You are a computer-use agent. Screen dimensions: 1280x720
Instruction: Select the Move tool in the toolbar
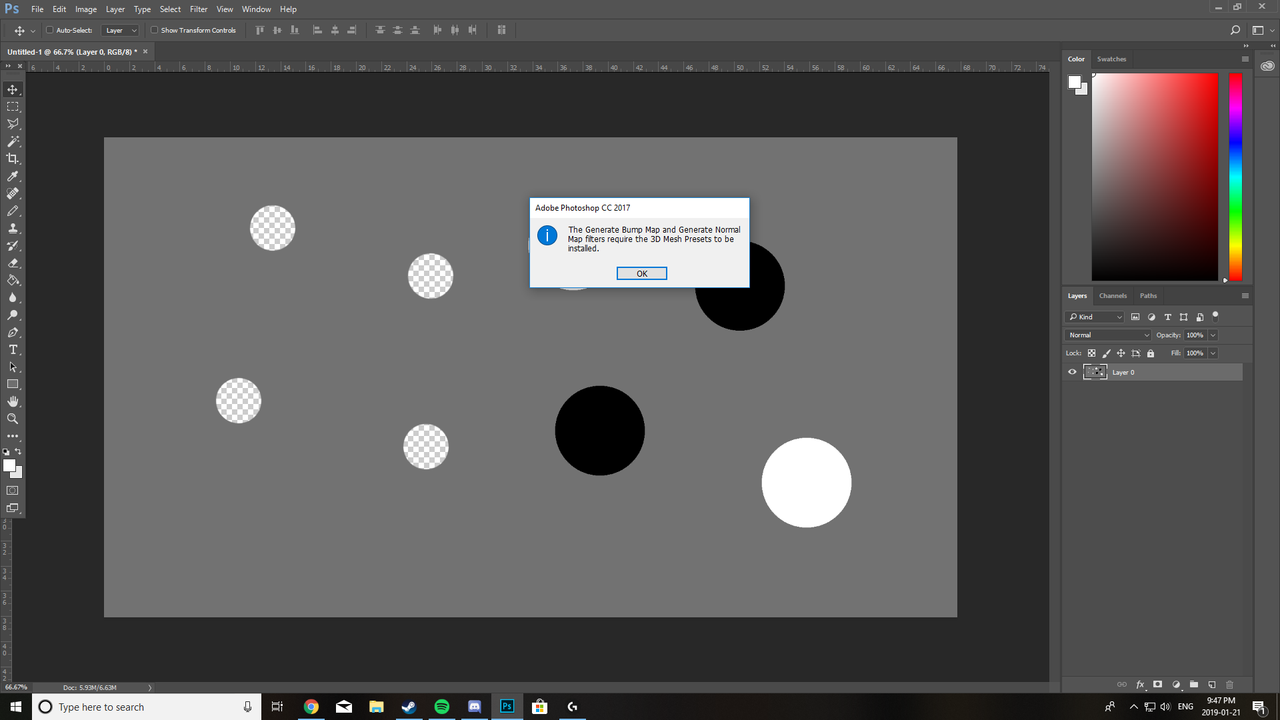[x=13, y=89]
